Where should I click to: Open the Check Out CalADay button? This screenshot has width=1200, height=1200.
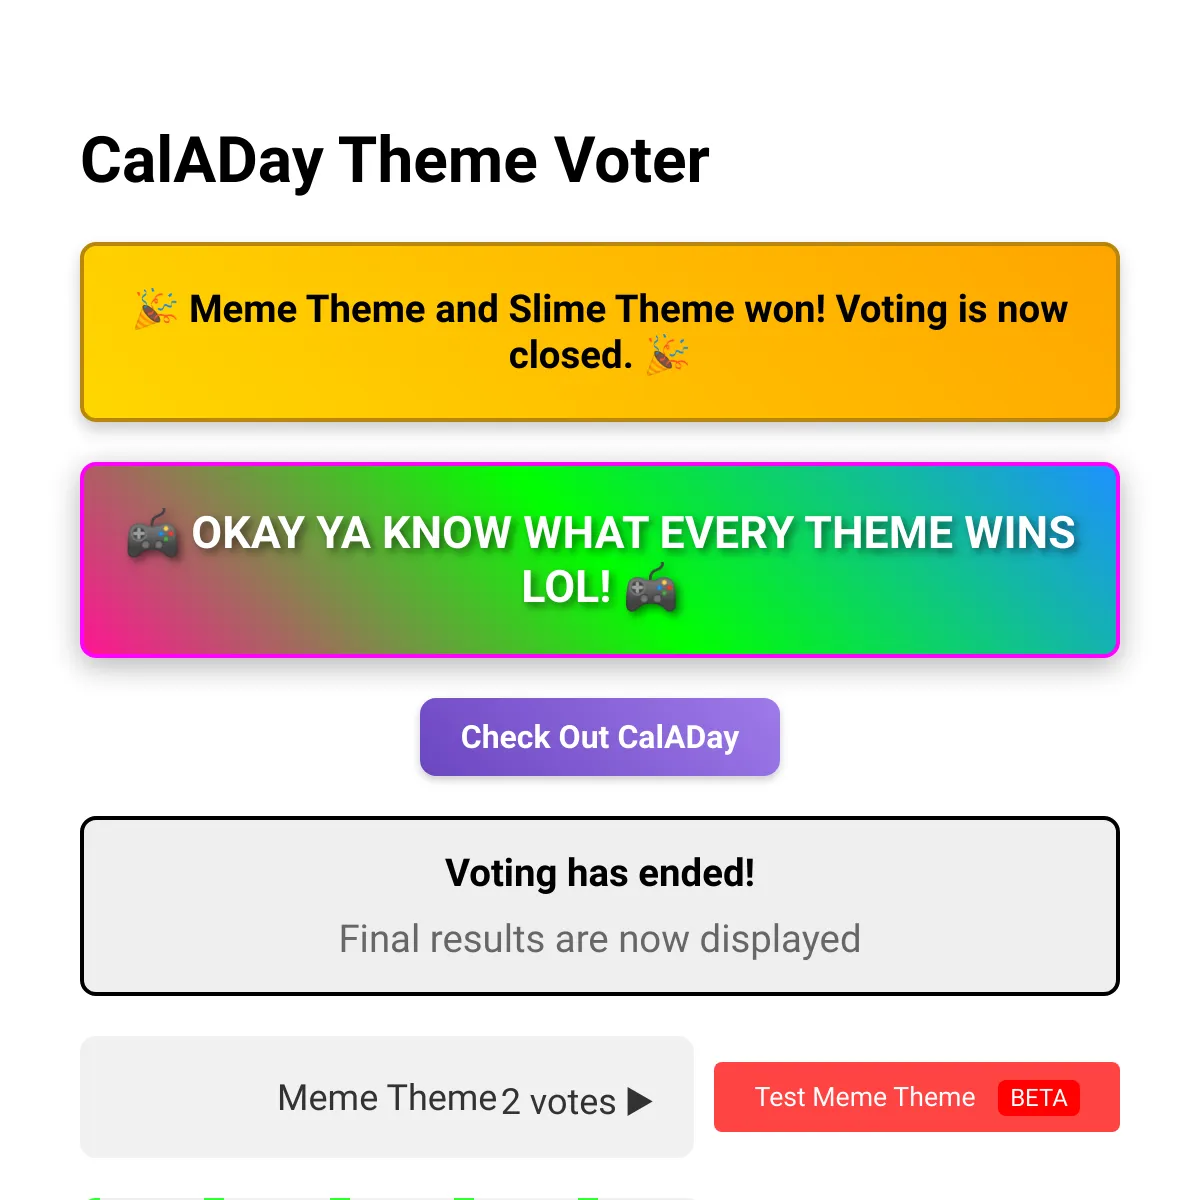tap(600, 737)
